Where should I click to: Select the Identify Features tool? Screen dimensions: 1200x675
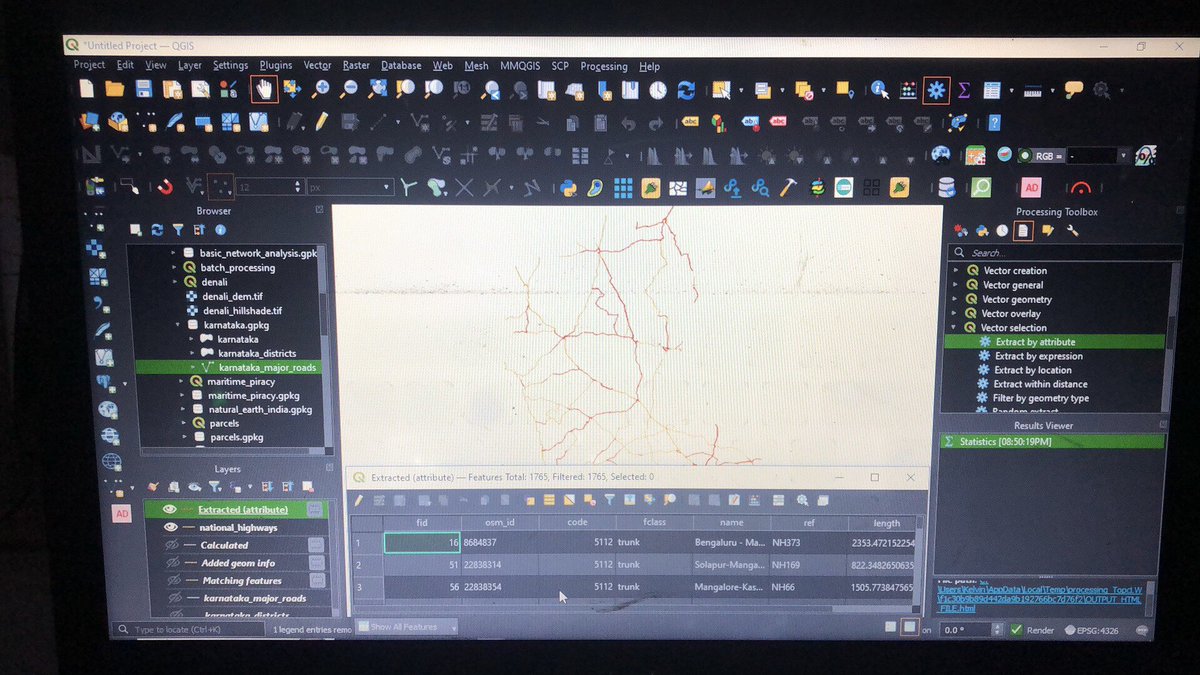(879, 90)
